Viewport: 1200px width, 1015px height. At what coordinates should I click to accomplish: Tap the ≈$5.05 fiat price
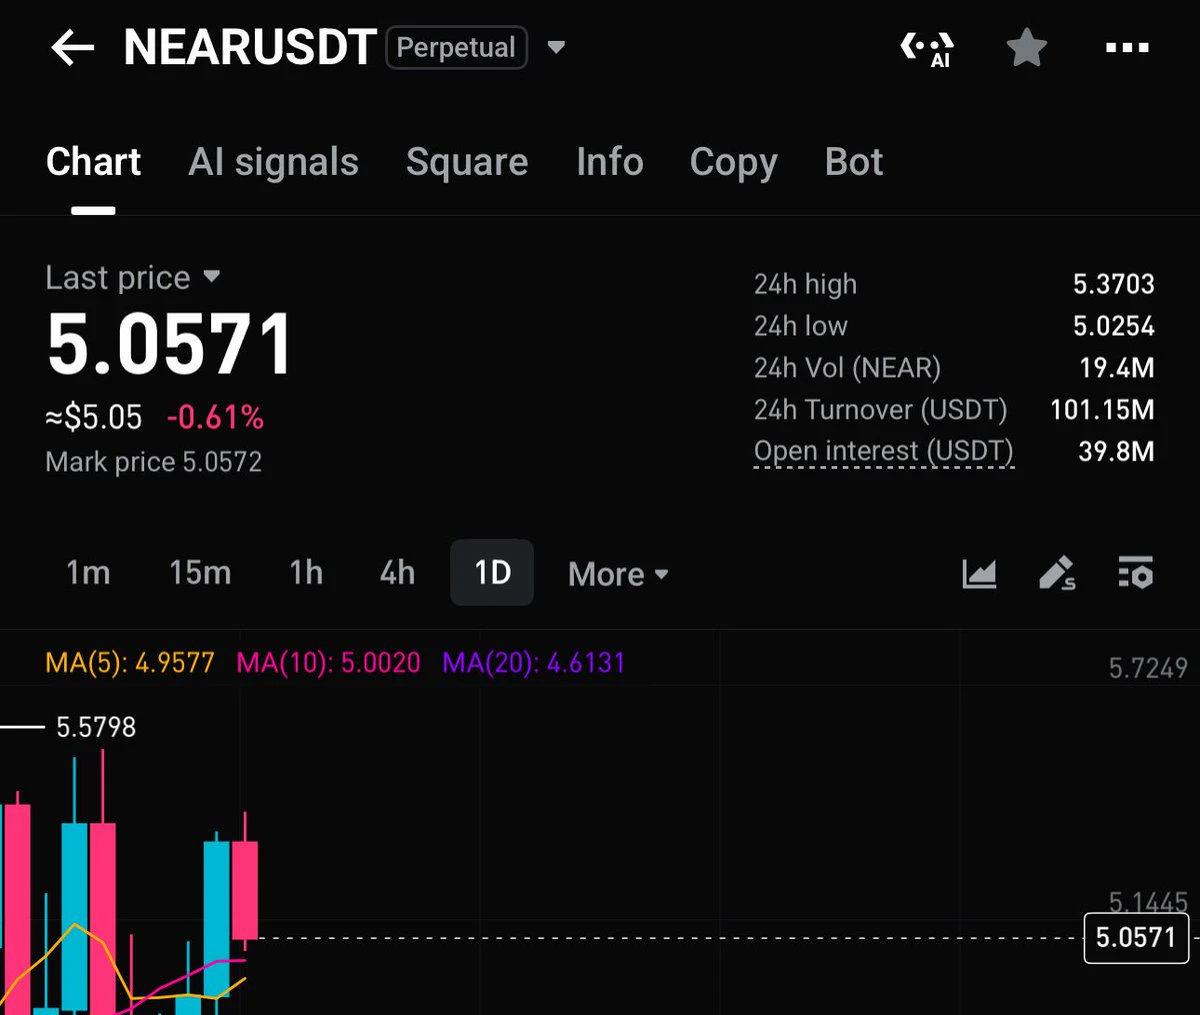tap(94, 417)
